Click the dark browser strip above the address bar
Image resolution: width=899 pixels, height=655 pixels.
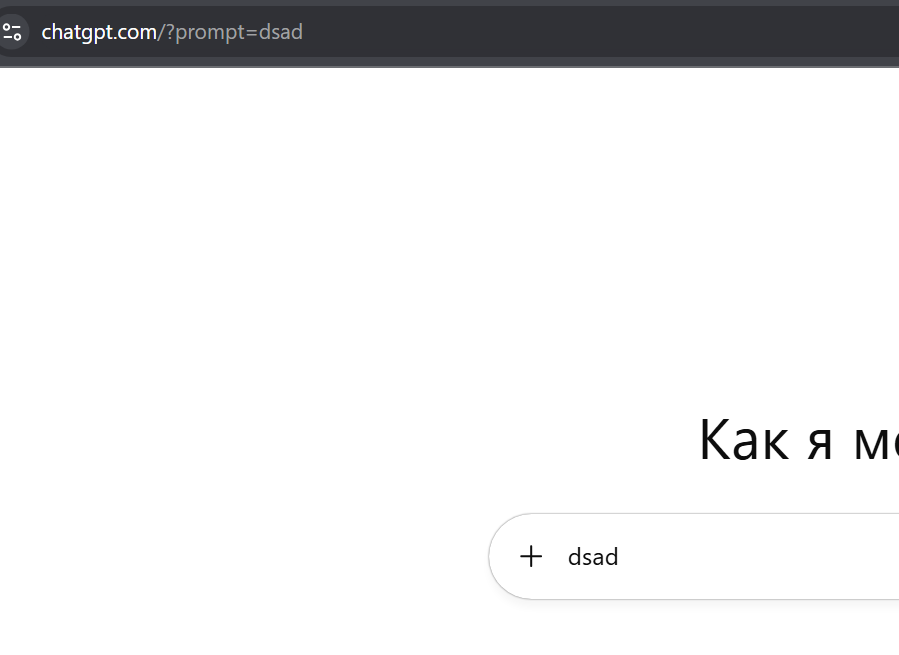[x=450, y=3]
